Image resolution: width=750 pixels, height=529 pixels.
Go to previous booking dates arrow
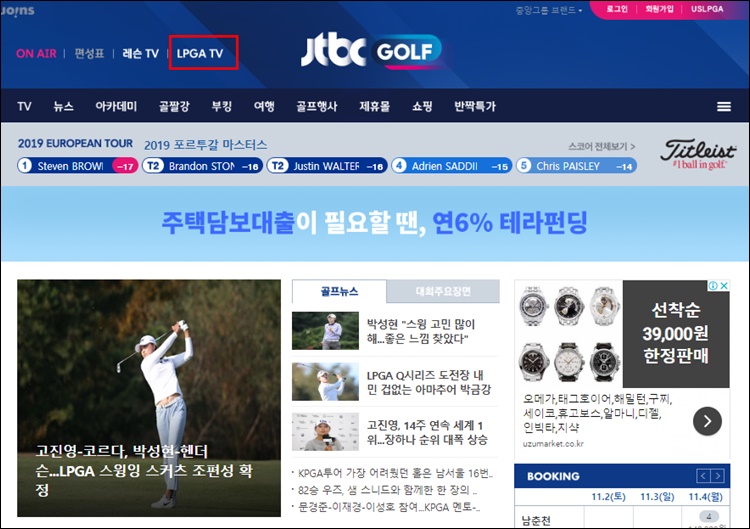click(x=703, y=476)
